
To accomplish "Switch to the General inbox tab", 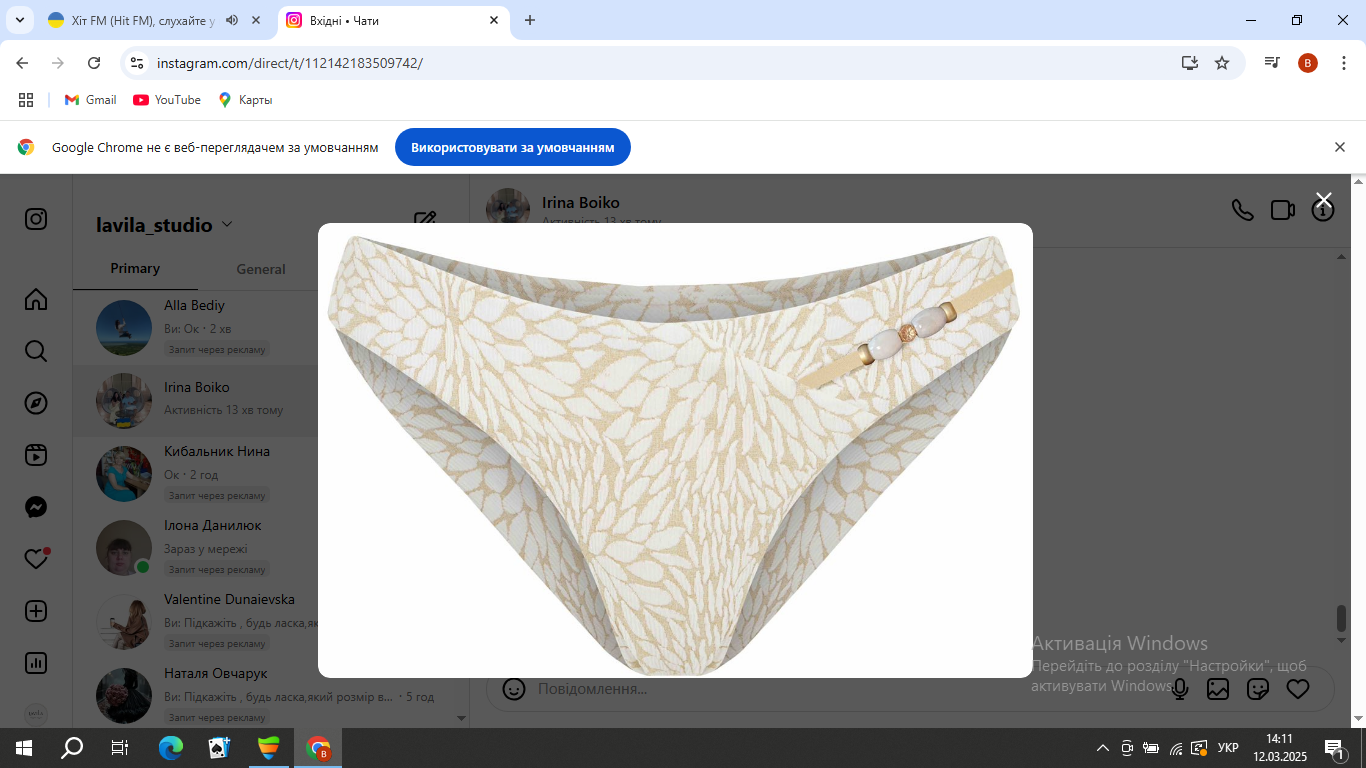I will click(261, 269).
